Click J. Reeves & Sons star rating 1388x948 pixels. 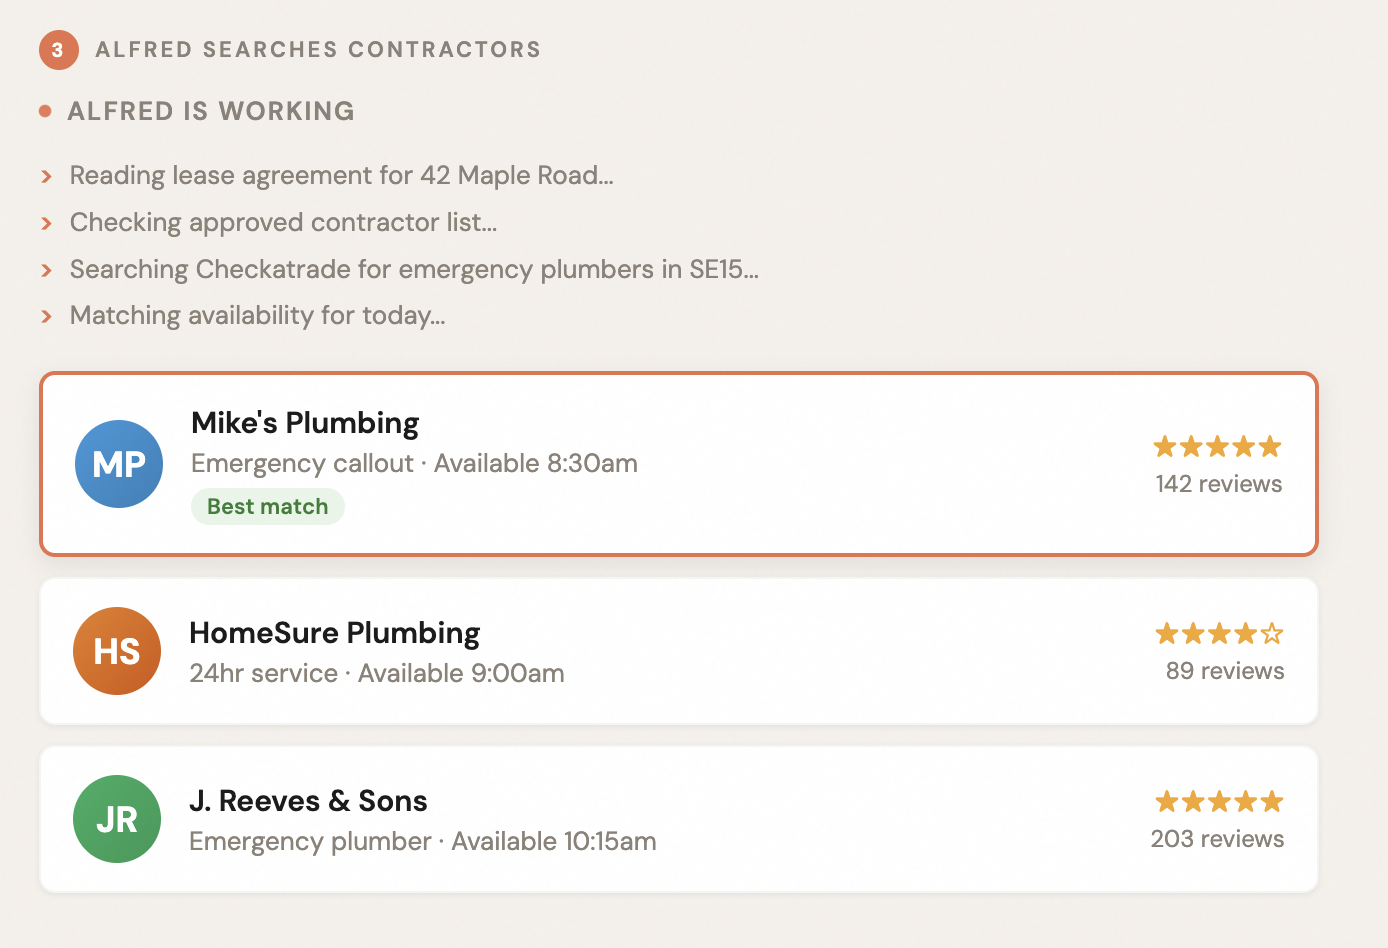(1219, 802)
